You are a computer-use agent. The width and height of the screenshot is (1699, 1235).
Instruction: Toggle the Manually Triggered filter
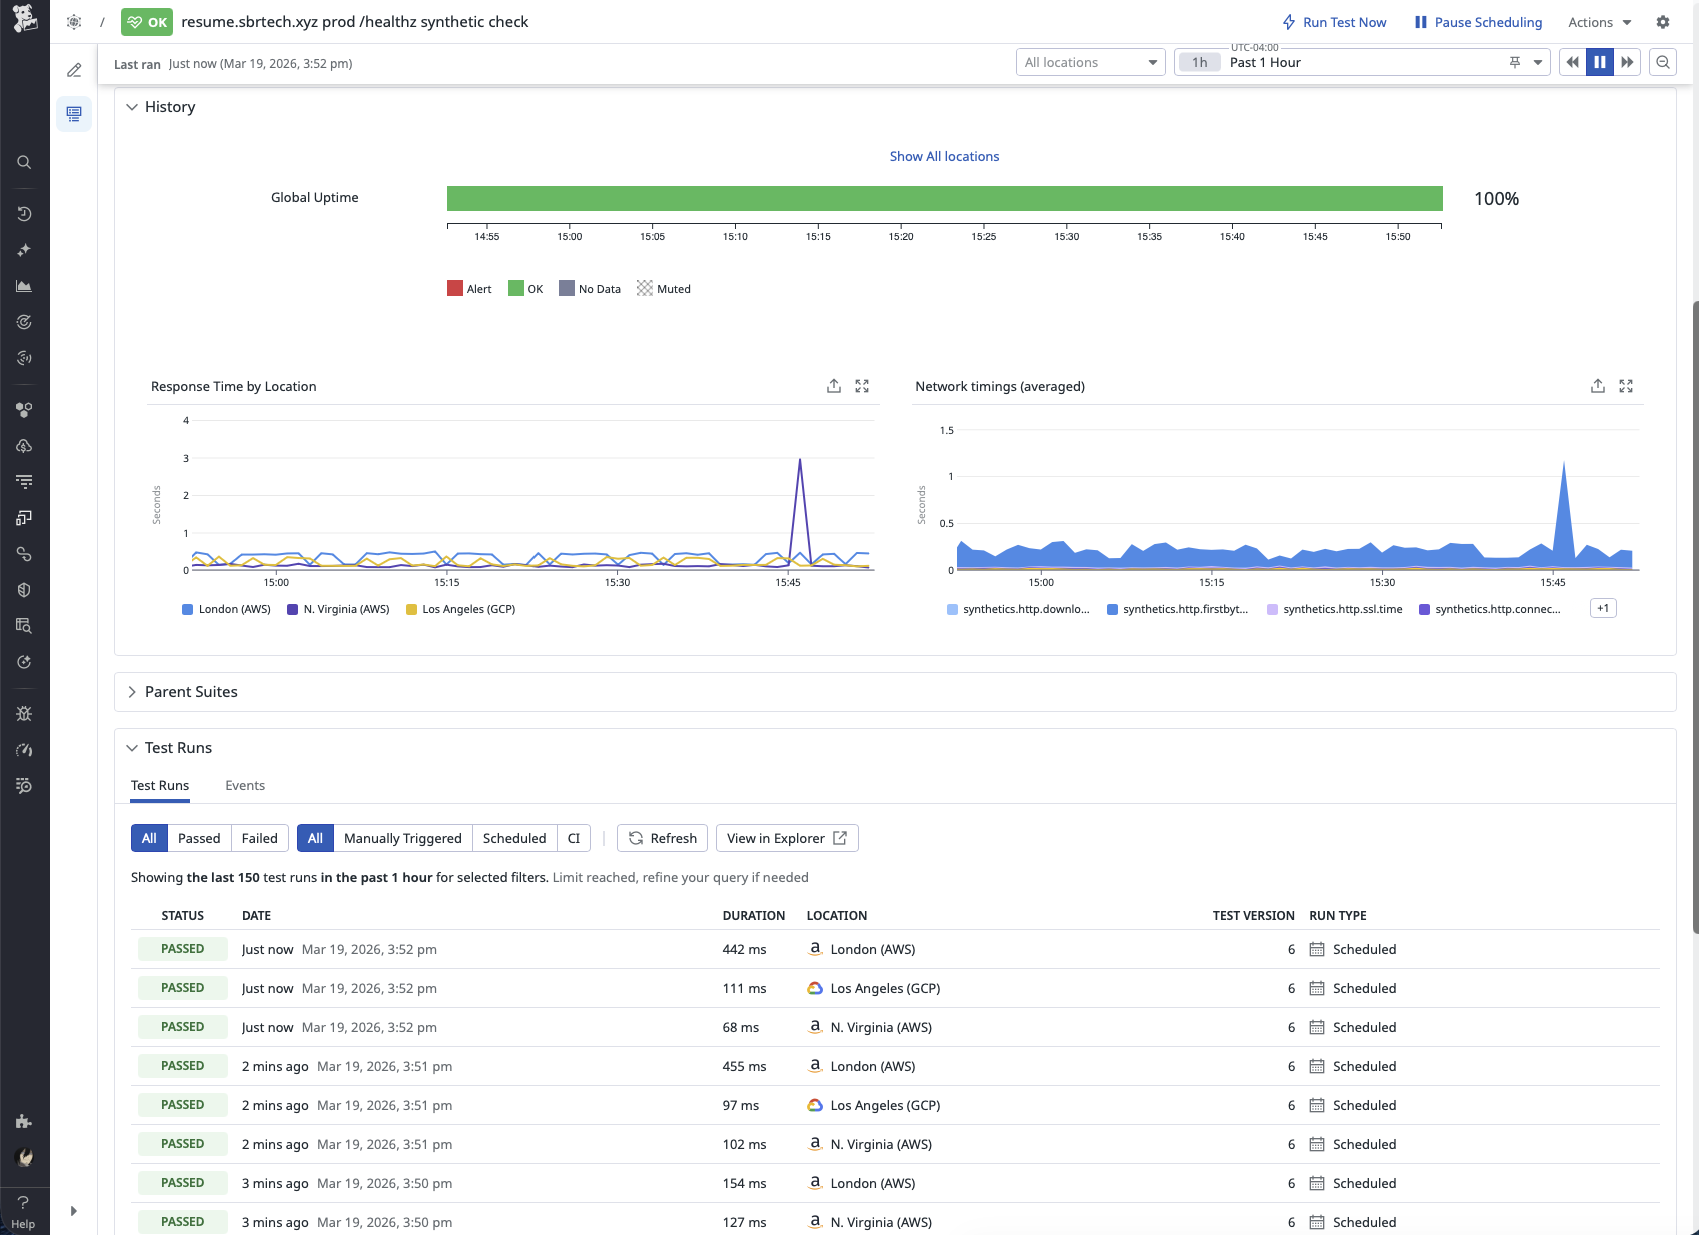click(x=402, y=838)
